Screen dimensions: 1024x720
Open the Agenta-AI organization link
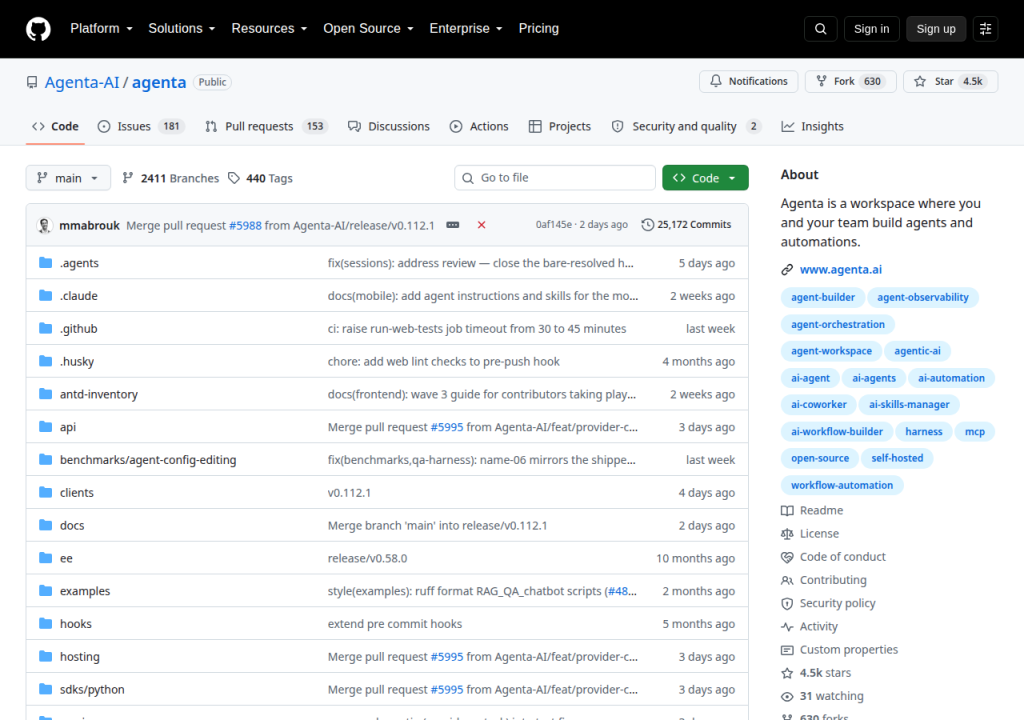click(x=82, y=82)
